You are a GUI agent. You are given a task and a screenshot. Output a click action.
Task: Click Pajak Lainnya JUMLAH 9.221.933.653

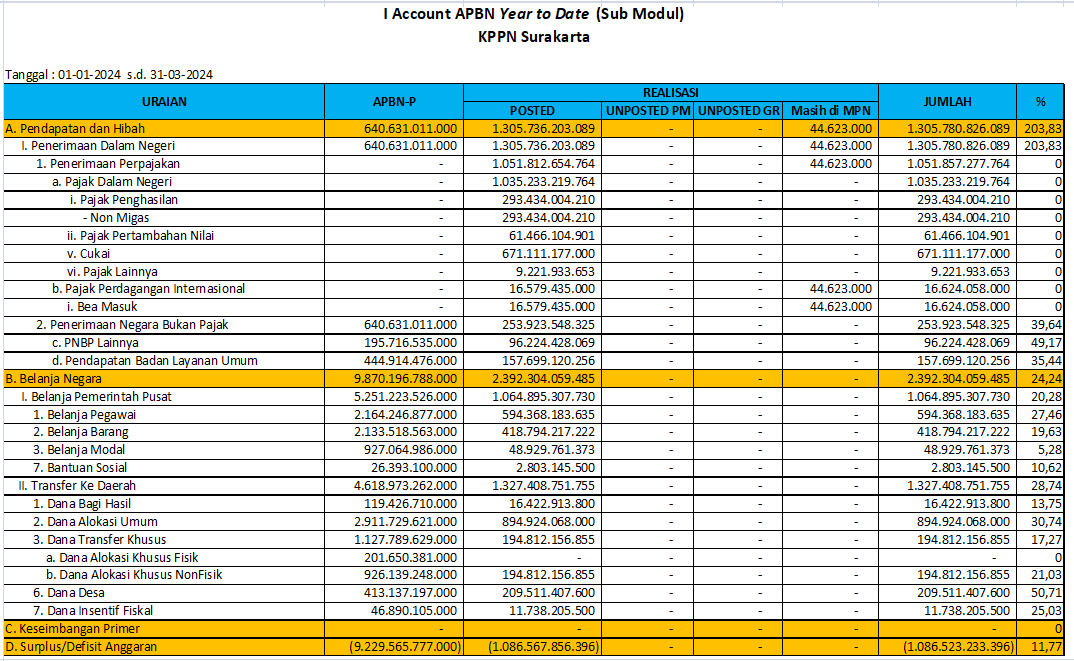tap(971, 271)
